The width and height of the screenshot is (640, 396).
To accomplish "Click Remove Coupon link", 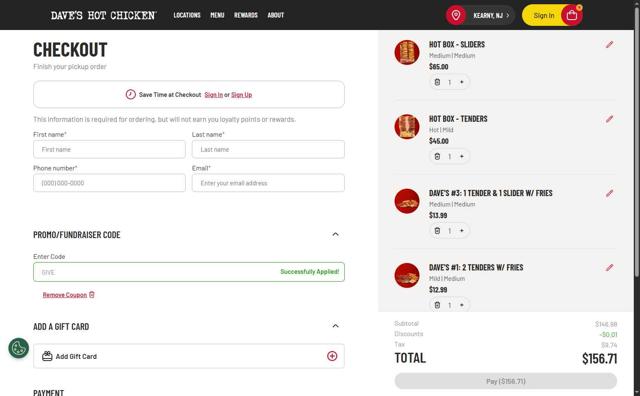I will 65,295.
